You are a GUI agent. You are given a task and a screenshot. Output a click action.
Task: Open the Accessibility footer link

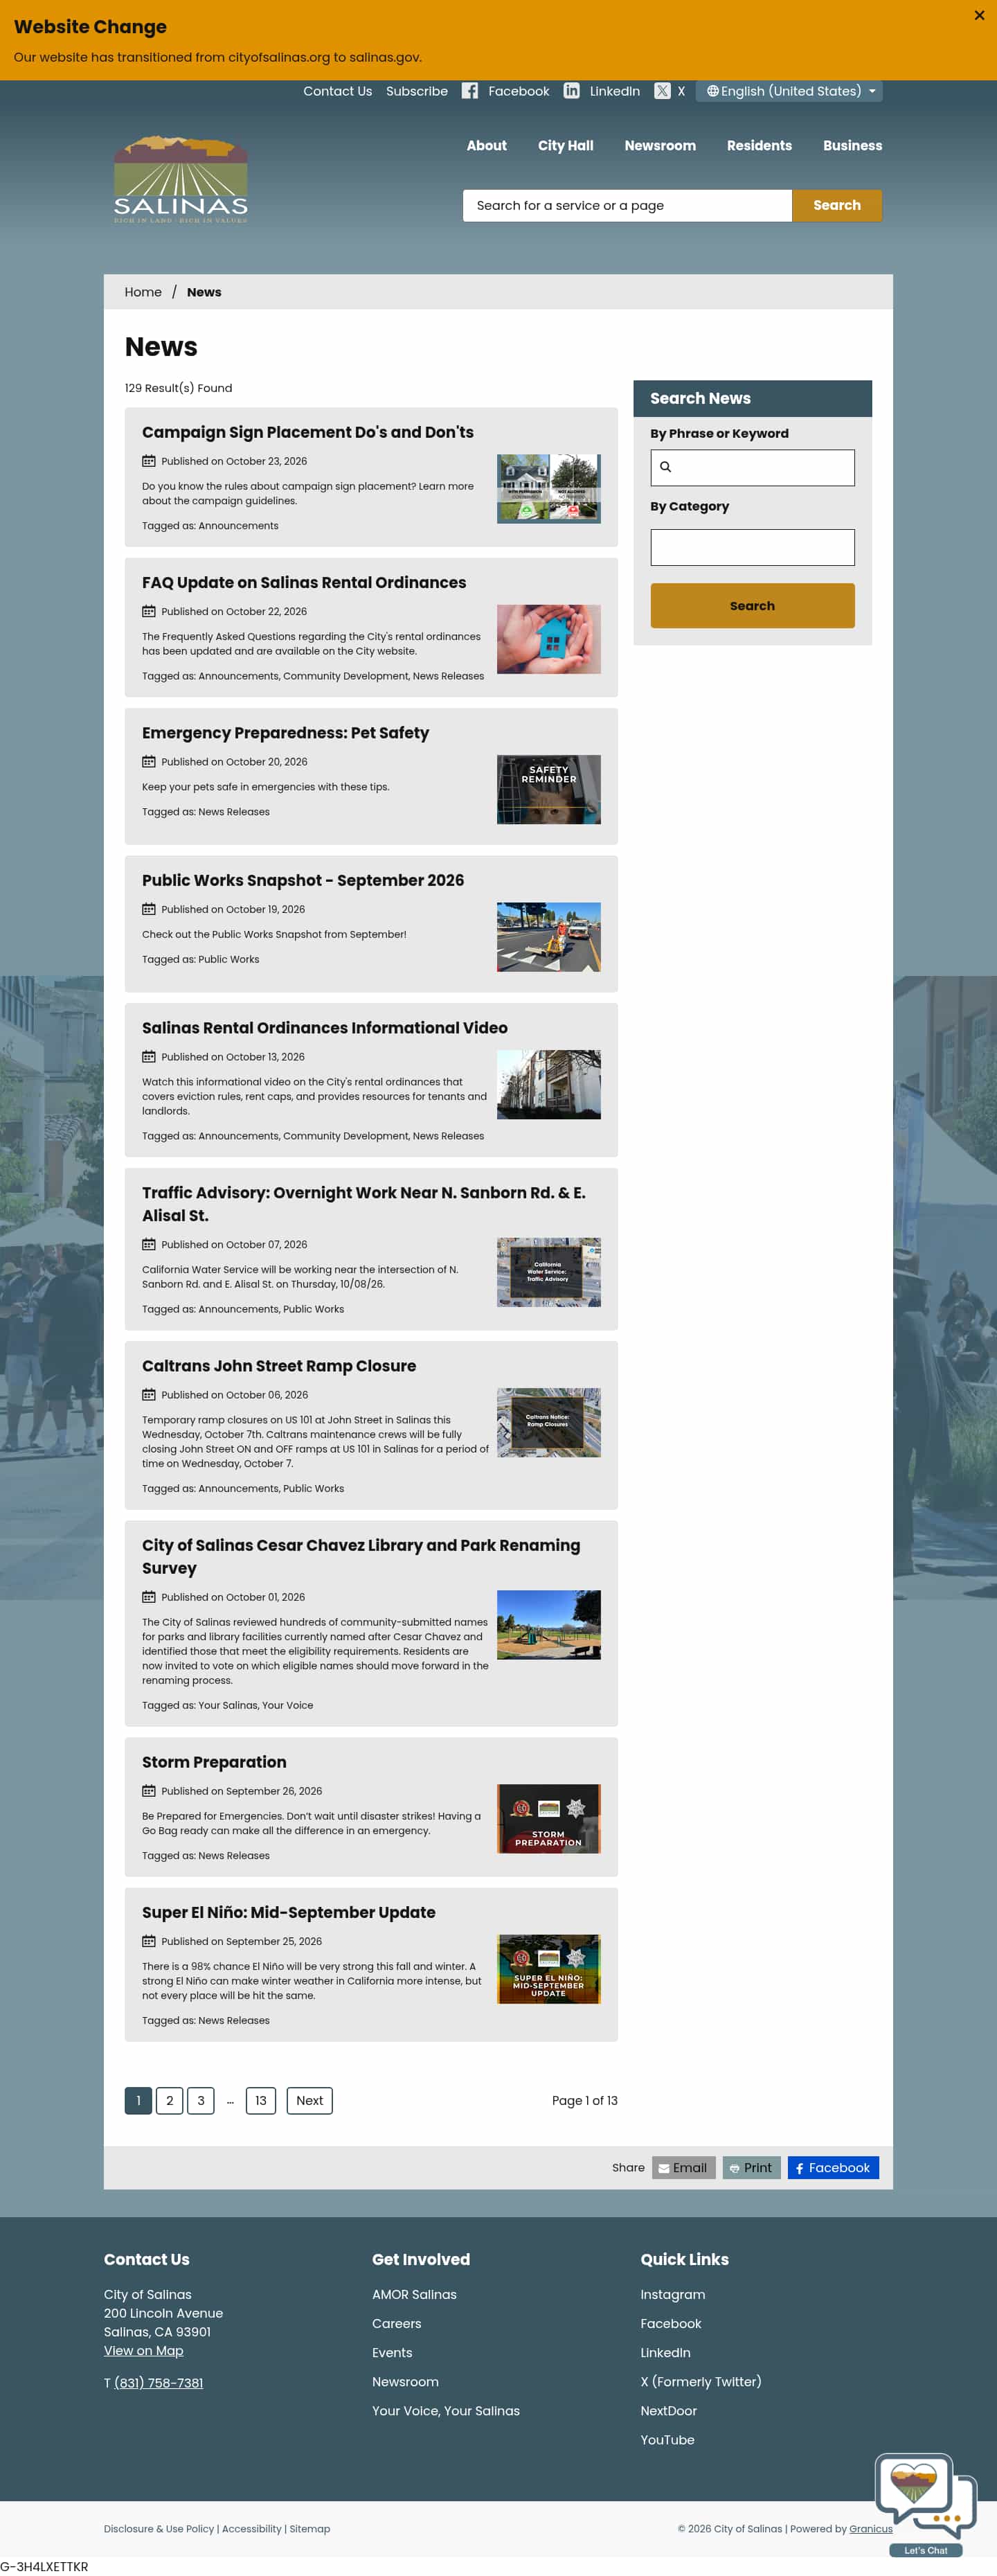pyautogui.click(x=252, y=2529)
